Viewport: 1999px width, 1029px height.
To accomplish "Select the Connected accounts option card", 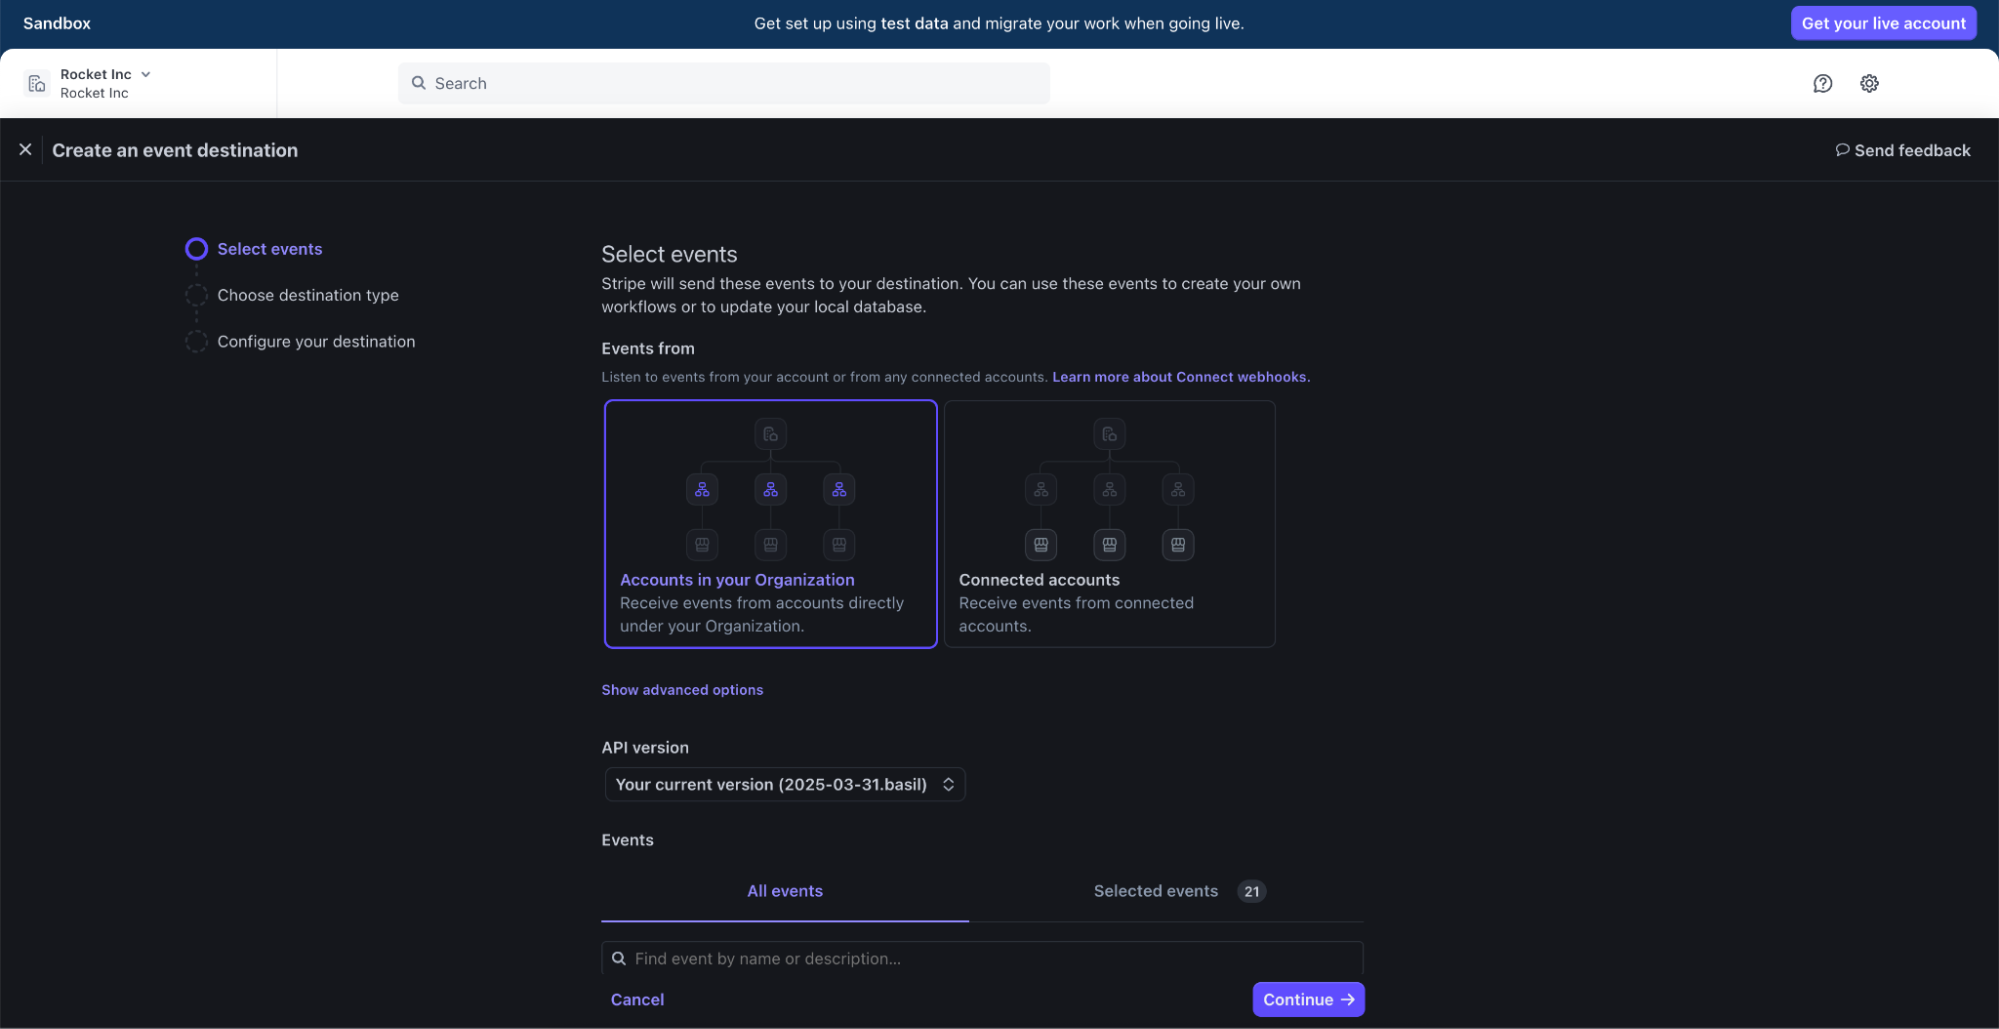I will (1109, 524).
